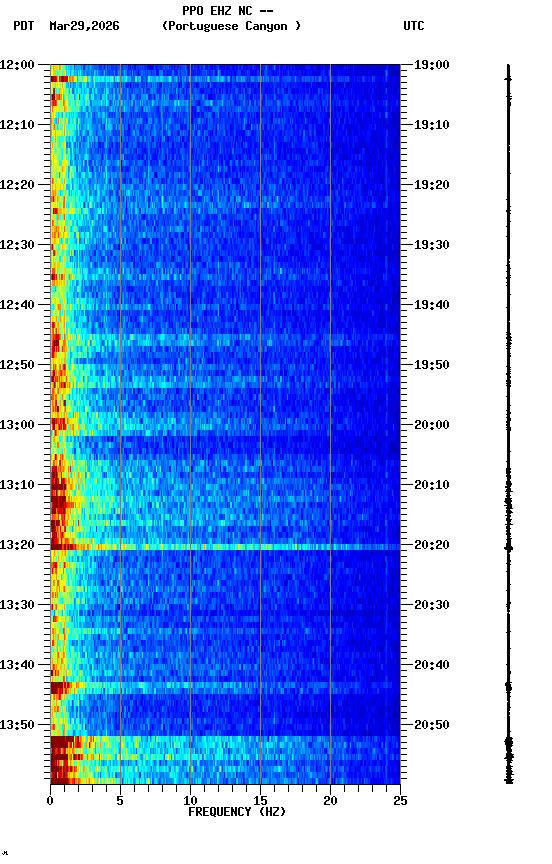The height and width of the screenshot is (864, 552).
Task: Click the 10 Hz frequency axis label
Action: 190,801
